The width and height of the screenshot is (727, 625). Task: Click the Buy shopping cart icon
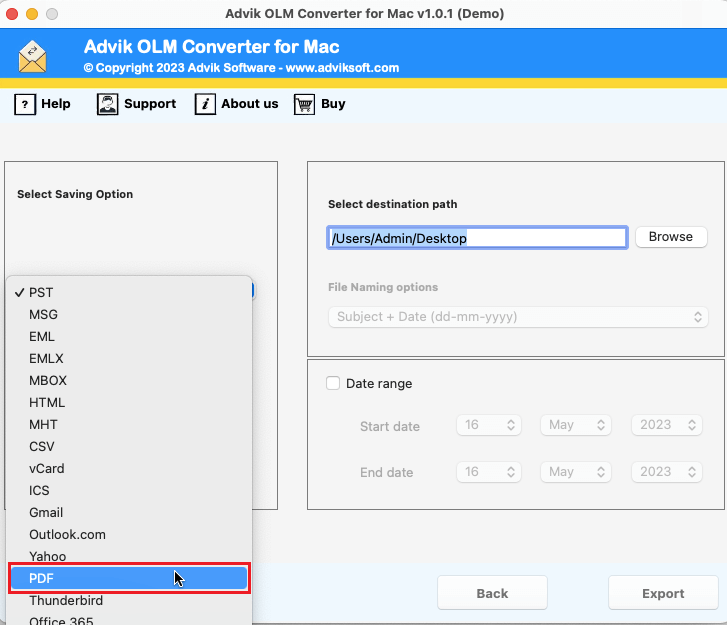click(x=304, y=104)
